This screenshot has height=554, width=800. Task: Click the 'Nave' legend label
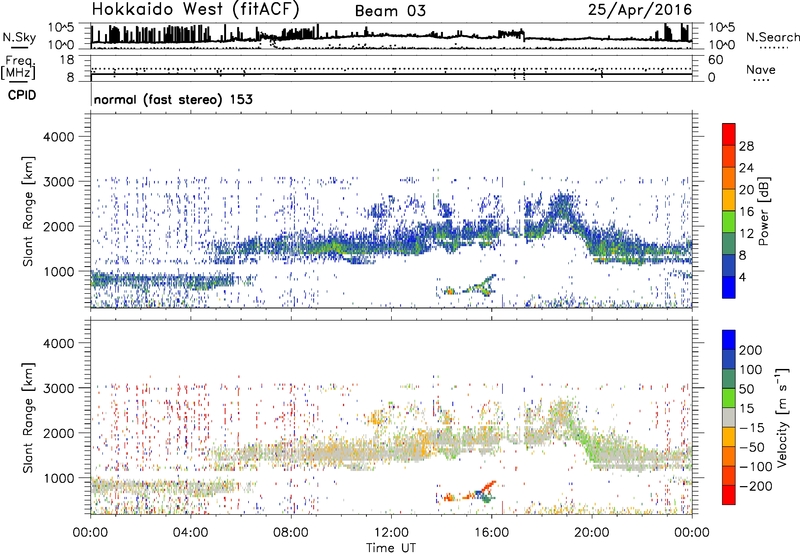click(761, 69)
